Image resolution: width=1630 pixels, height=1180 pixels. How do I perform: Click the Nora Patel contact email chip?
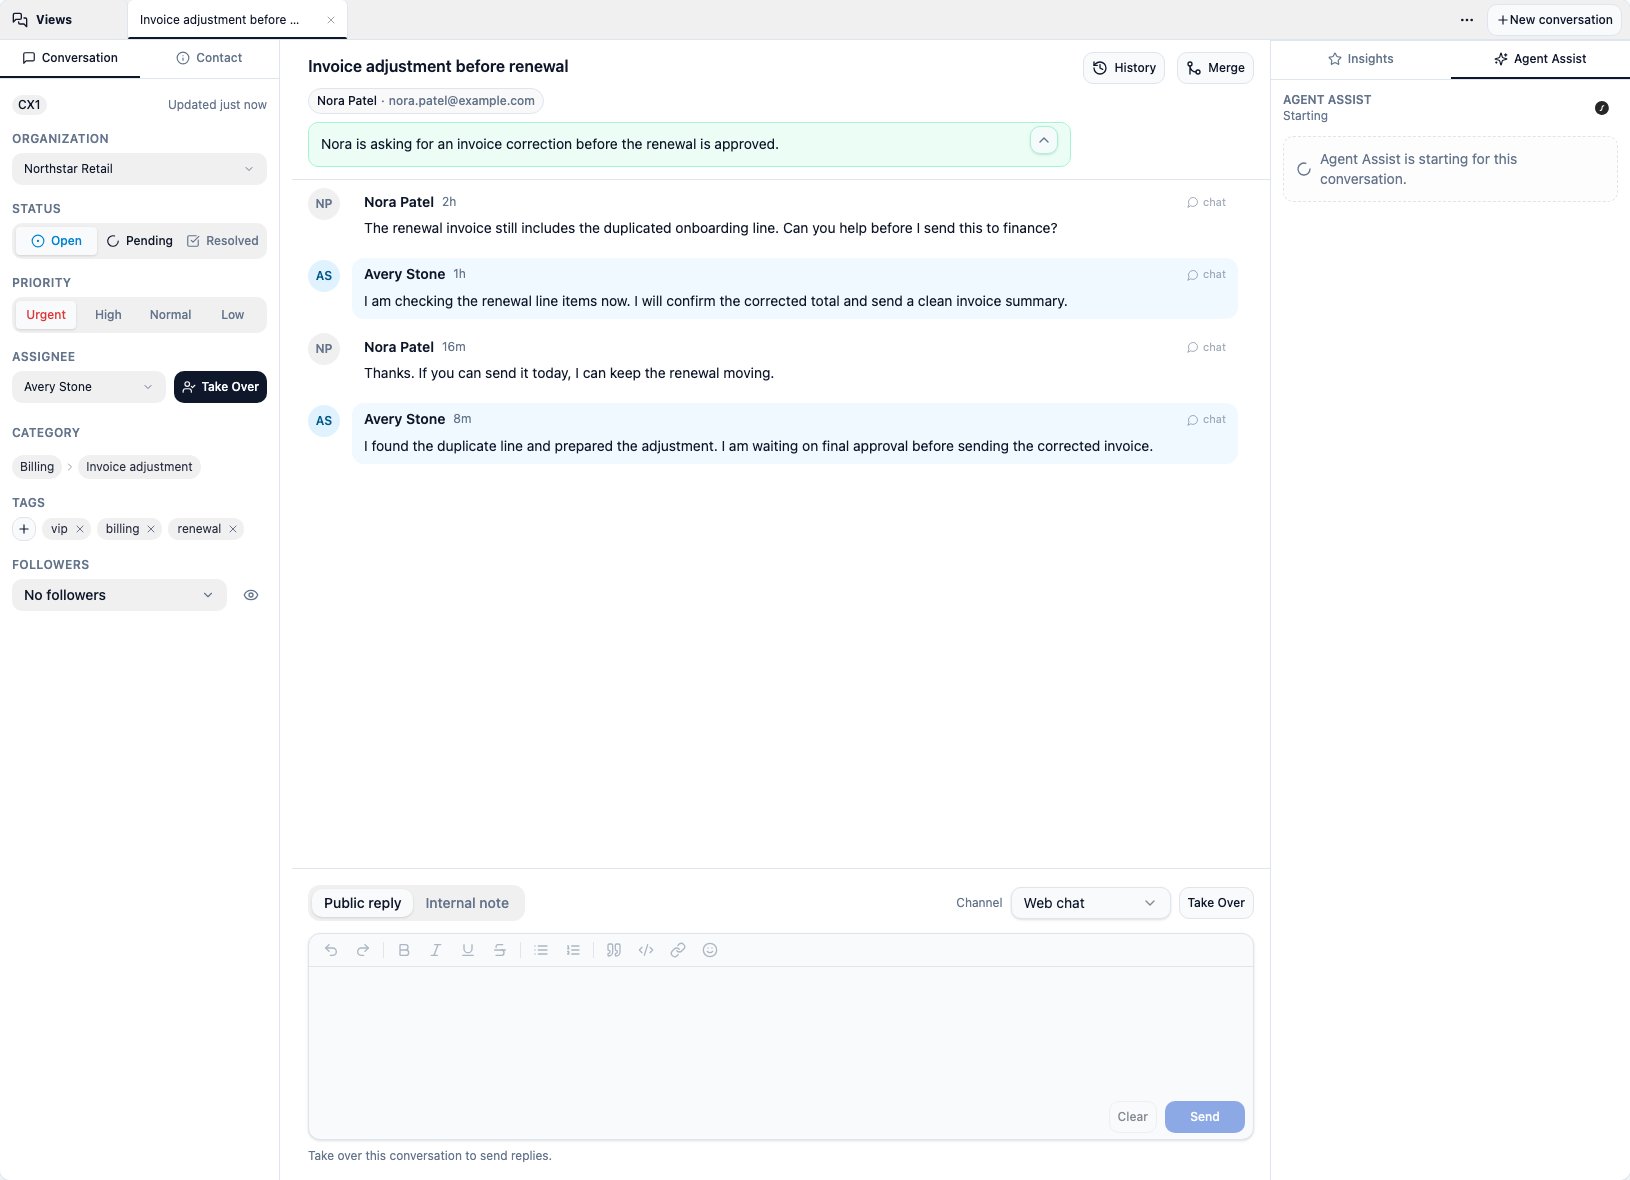(x=425, y=101)
